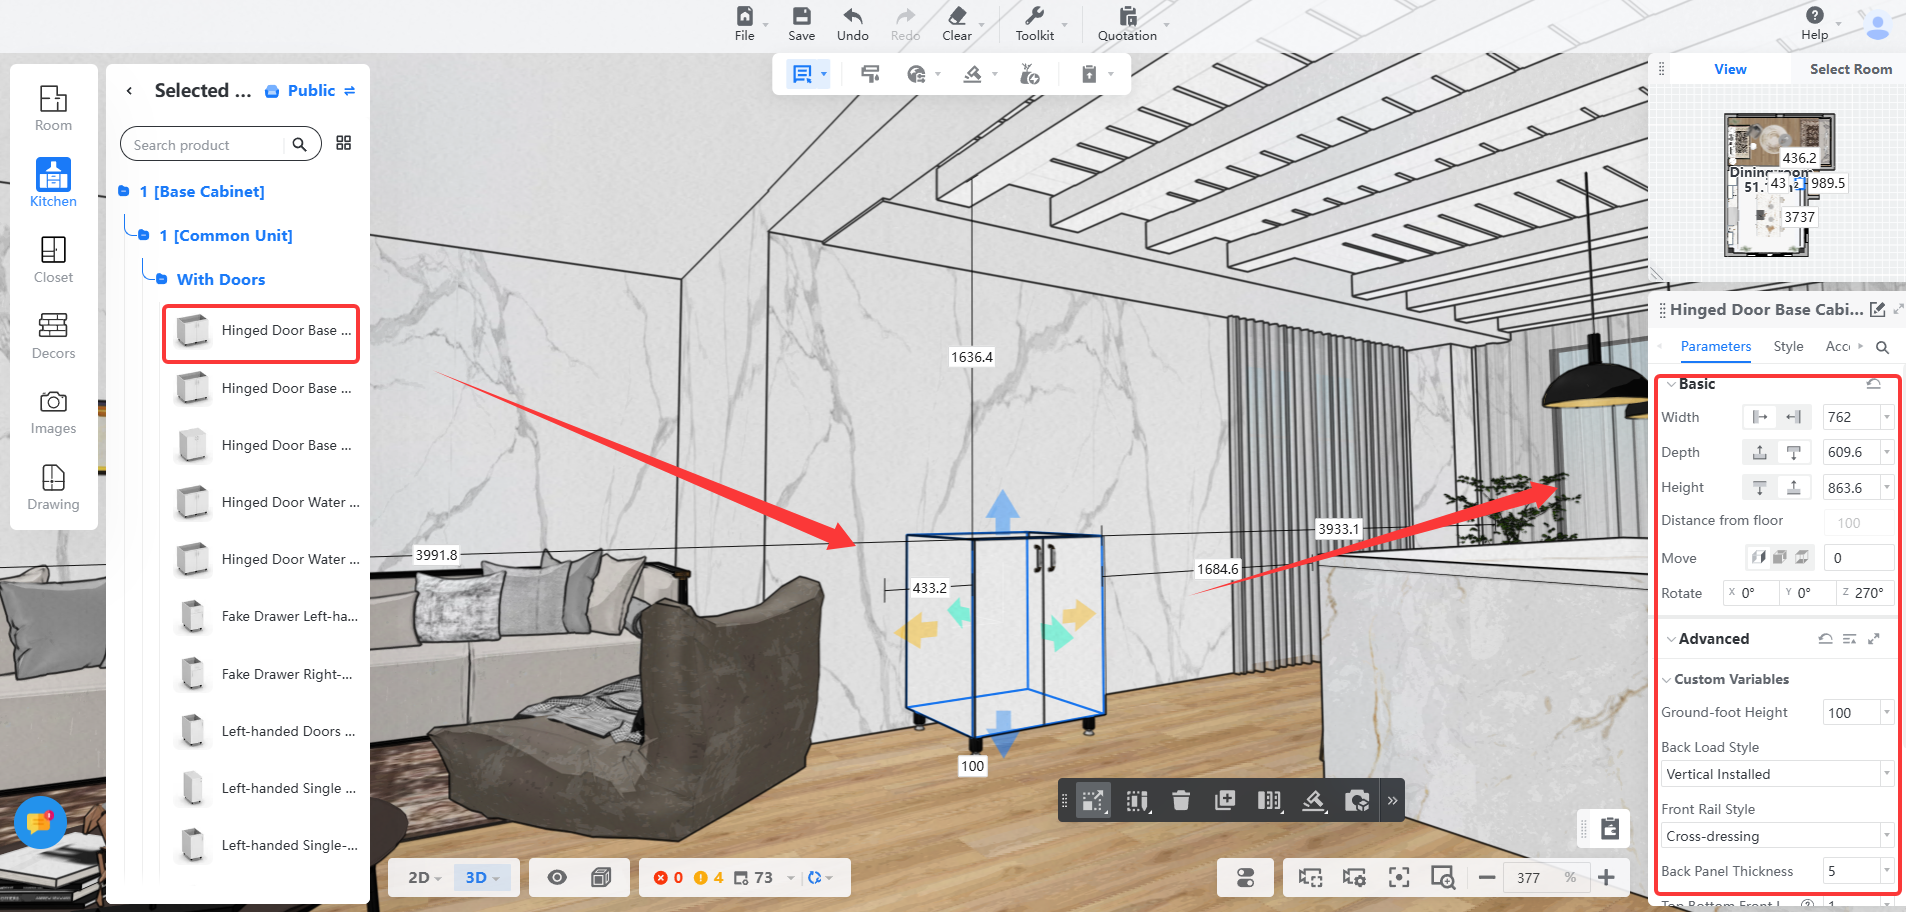Toggle the Public library switch

(x=349, y=91)
